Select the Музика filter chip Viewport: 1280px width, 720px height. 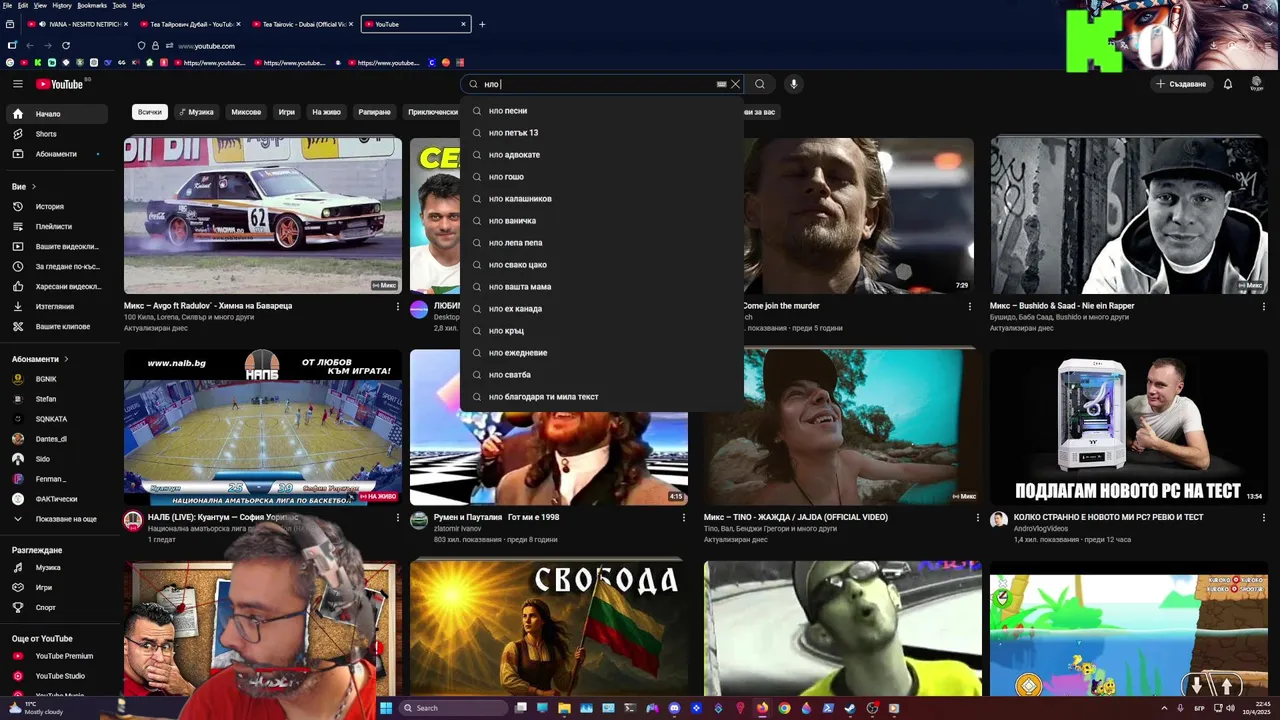[196, 112]
